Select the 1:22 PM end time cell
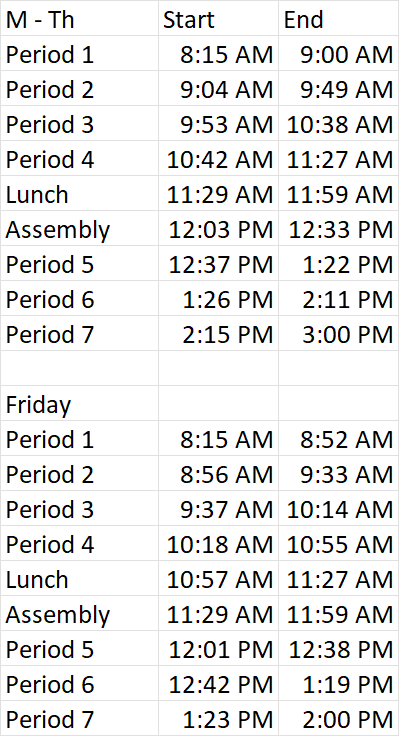Image resolution: width=399 pixels, height=736 pixels. click(x=338, y=263)
